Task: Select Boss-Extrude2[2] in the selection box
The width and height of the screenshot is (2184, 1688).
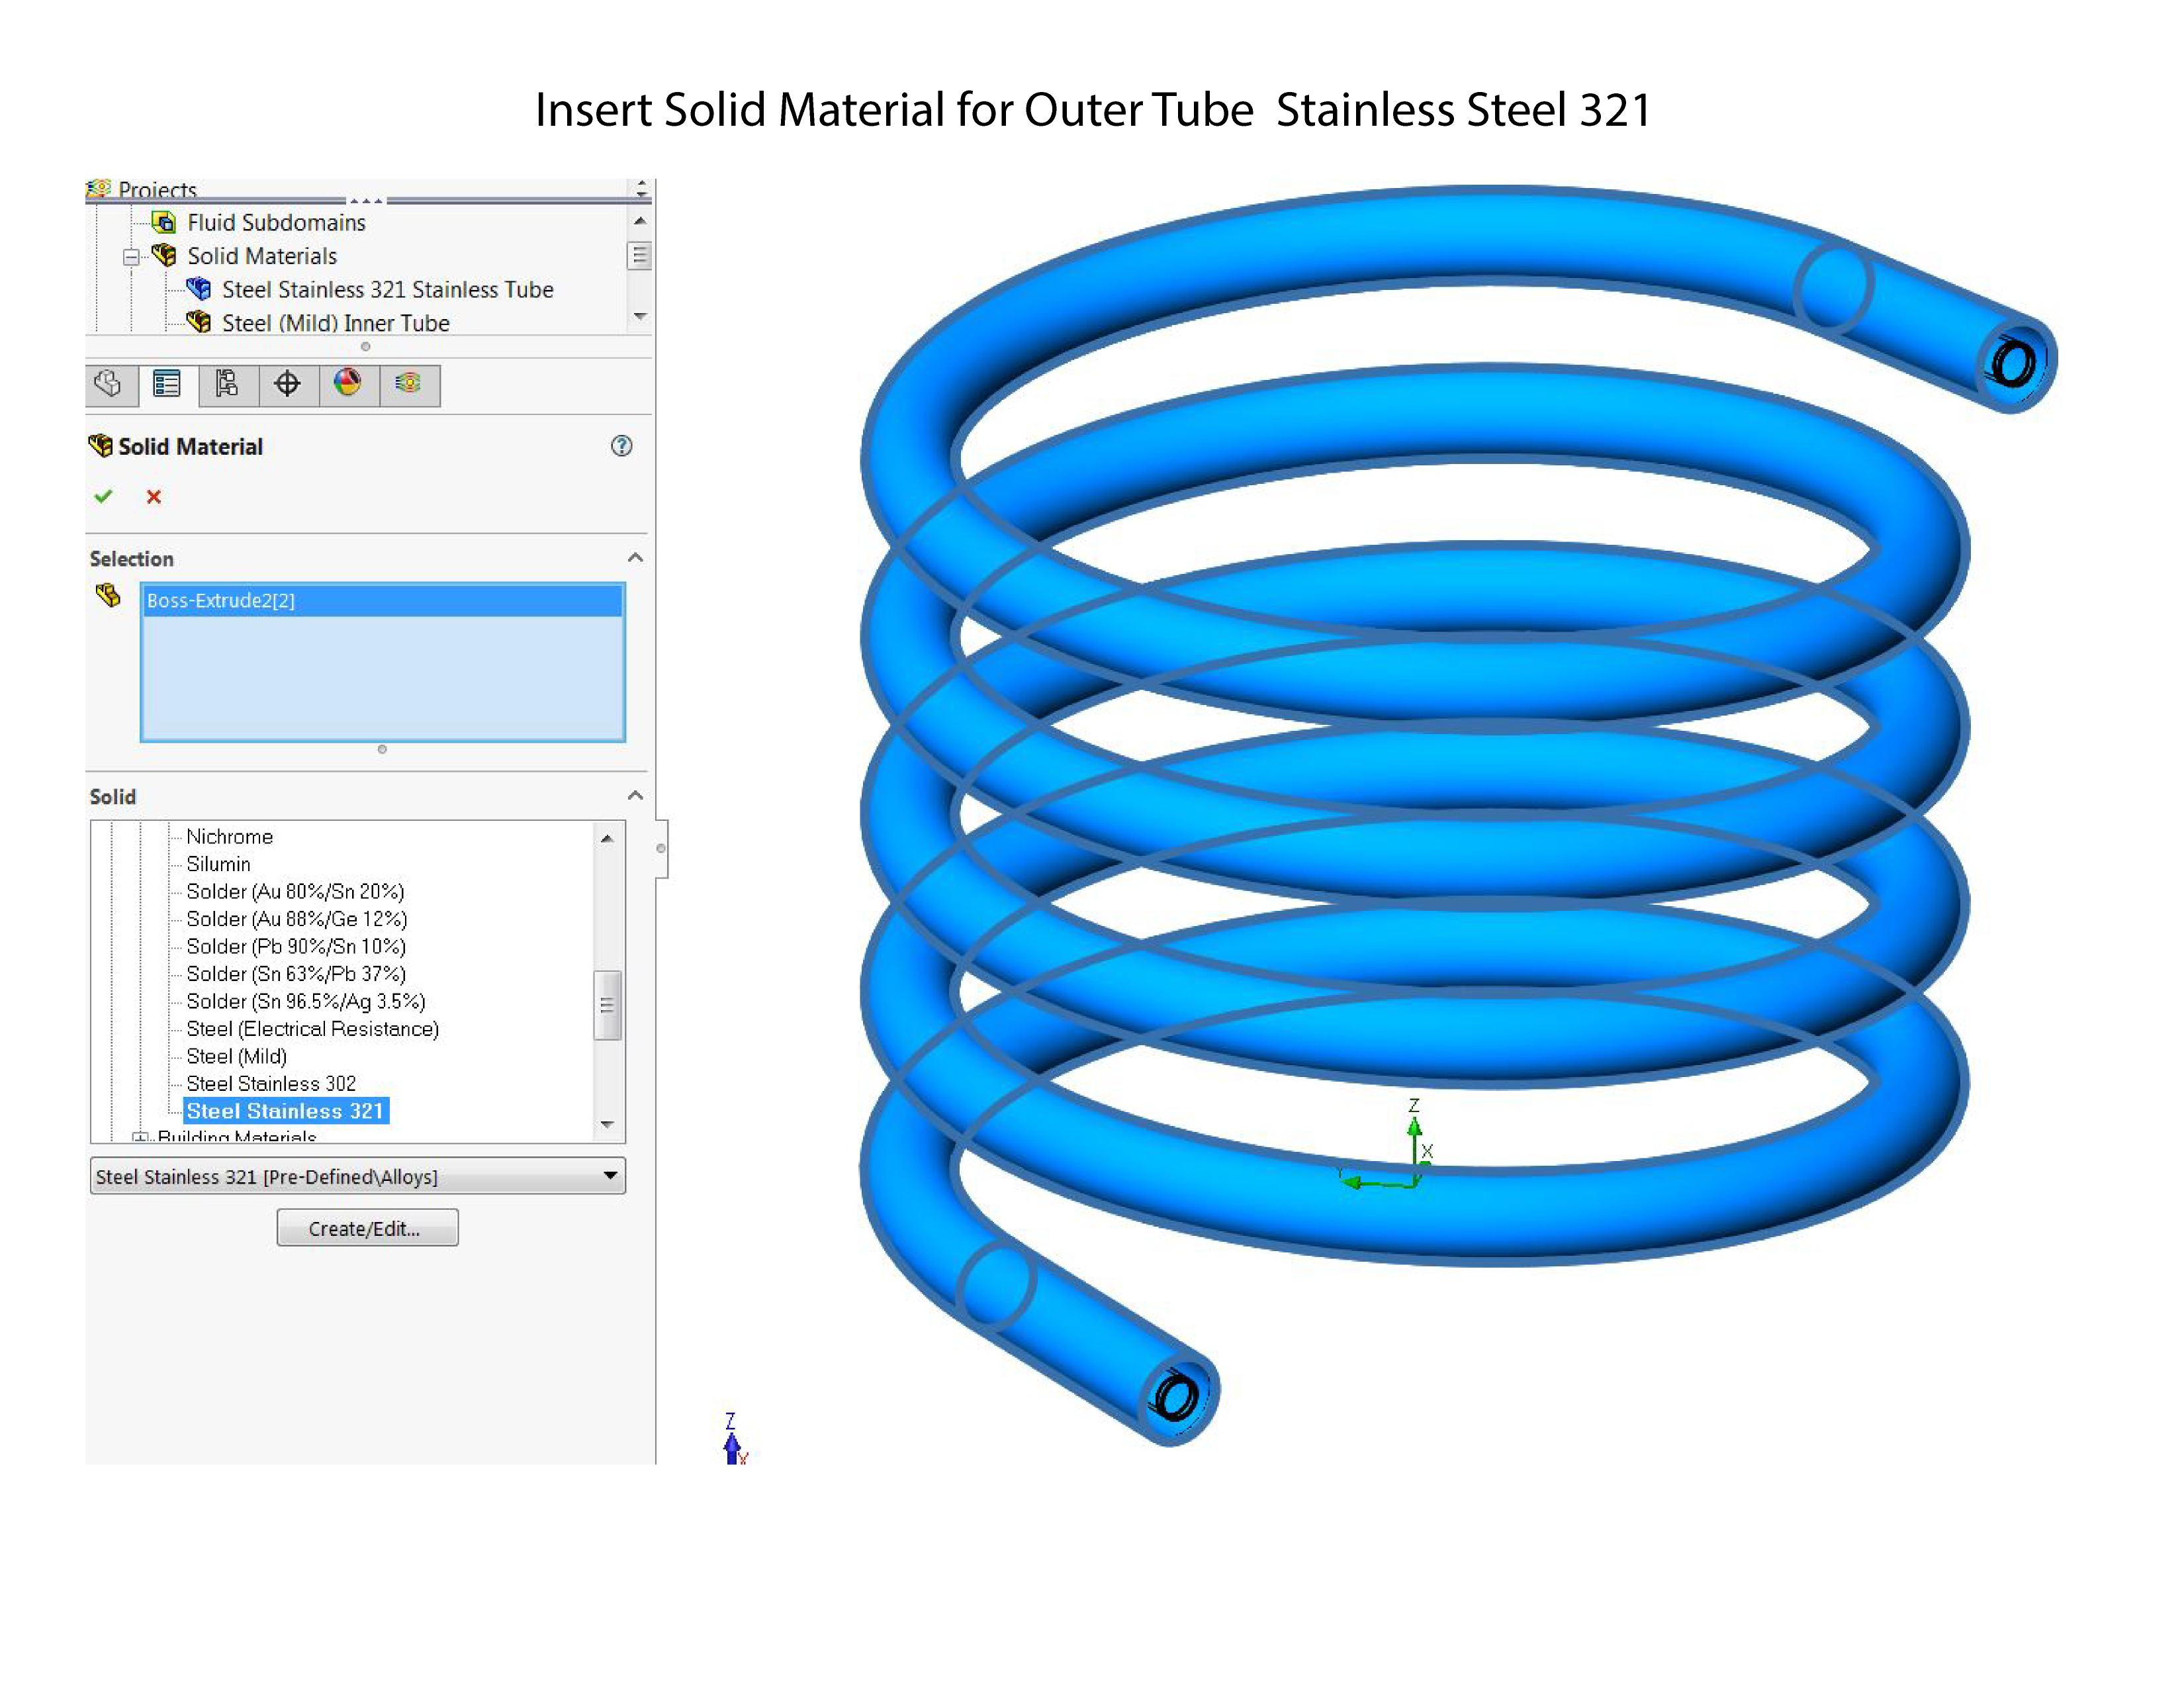Action: [221, 600]
